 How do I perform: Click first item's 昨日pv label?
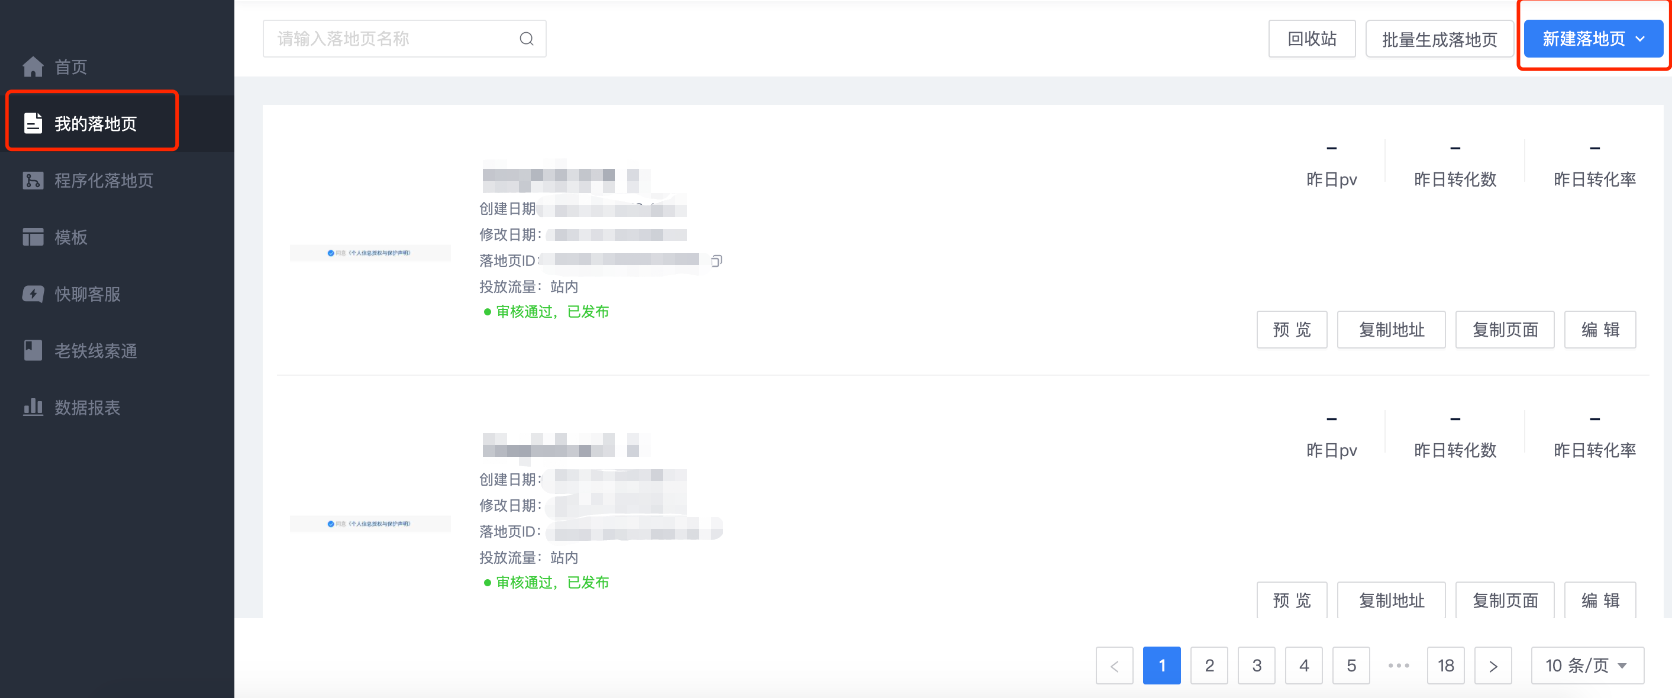(x=1332, y=180)
